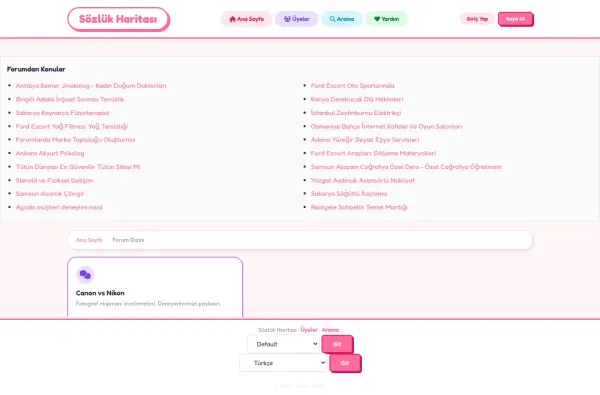Click the chat bubbles icon above Canon vs Nikon
This screenshot has height=395, width=600.
pos(85,274)
